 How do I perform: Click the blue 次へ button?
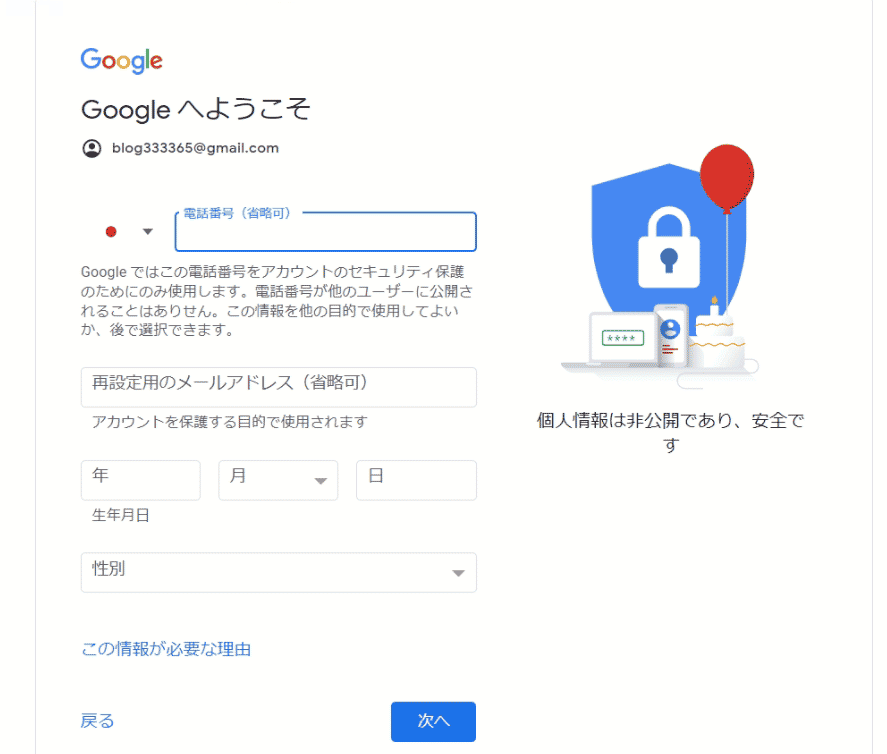click(433, 721)
